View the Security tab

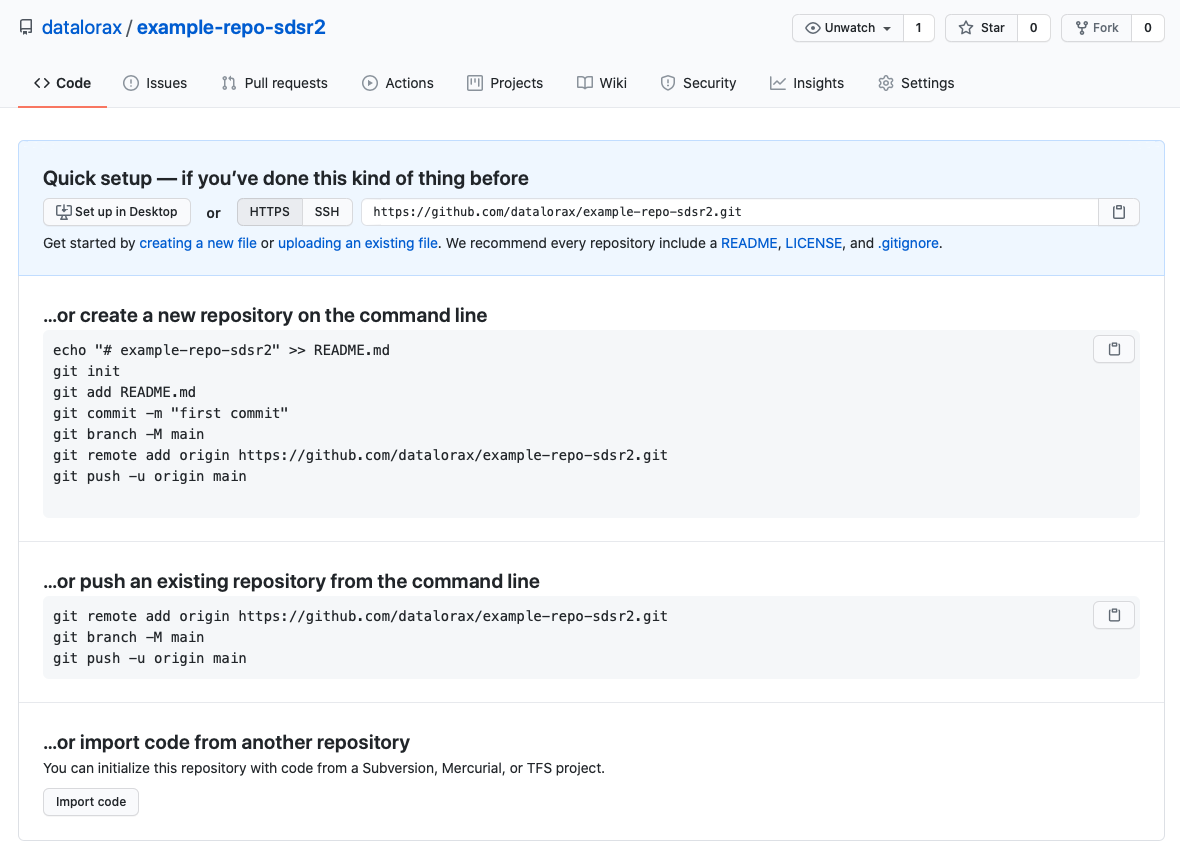pos(698,83)
